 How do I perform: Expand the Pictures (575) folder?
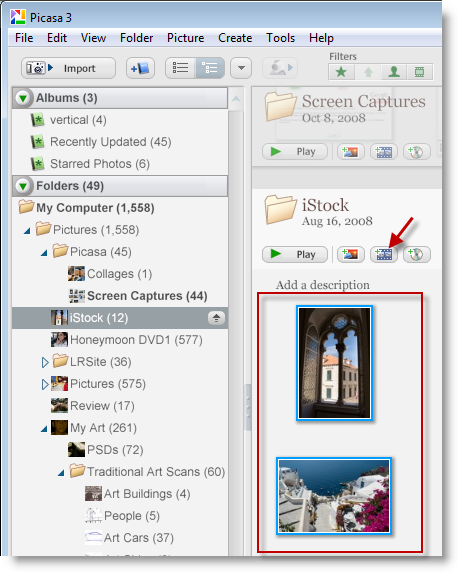(x=45, y=384)
